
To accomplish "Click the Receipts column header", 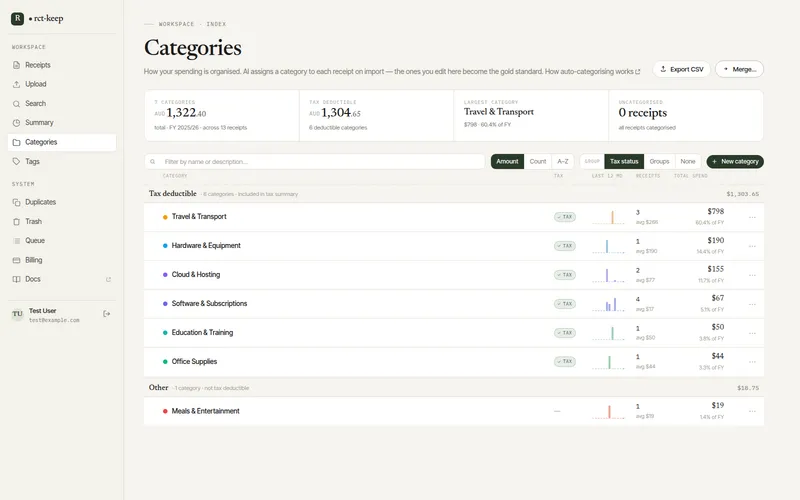I will (x=647, y=176).
